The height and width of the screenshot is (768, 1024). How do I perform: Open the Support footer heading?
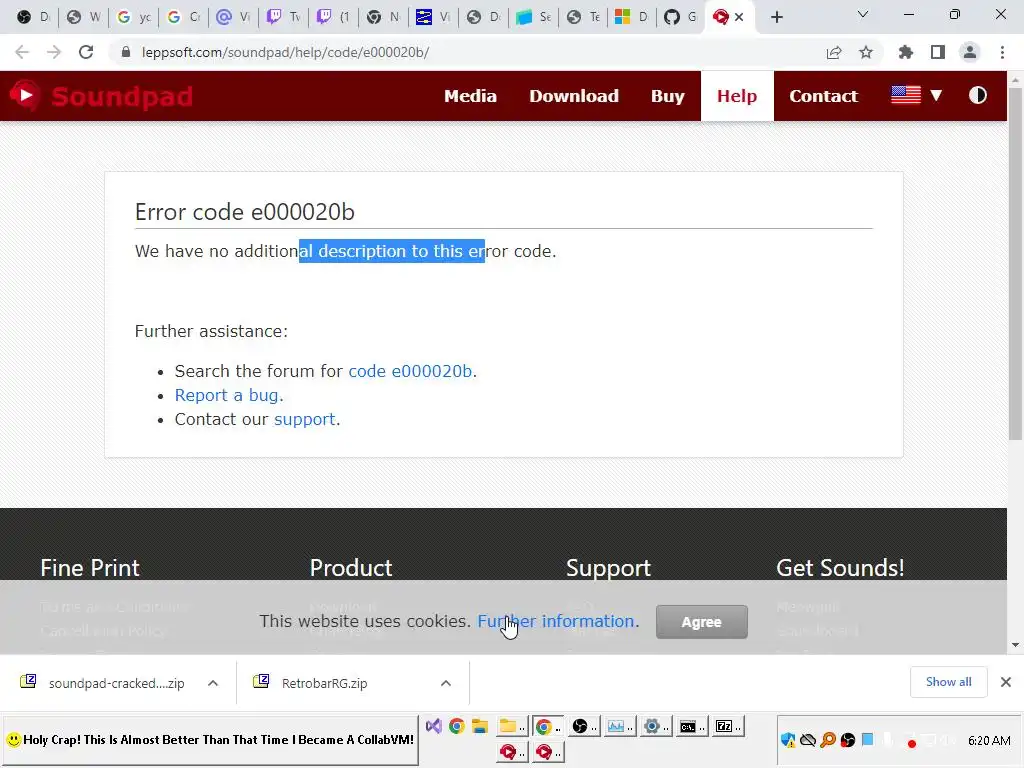(608, 568)
